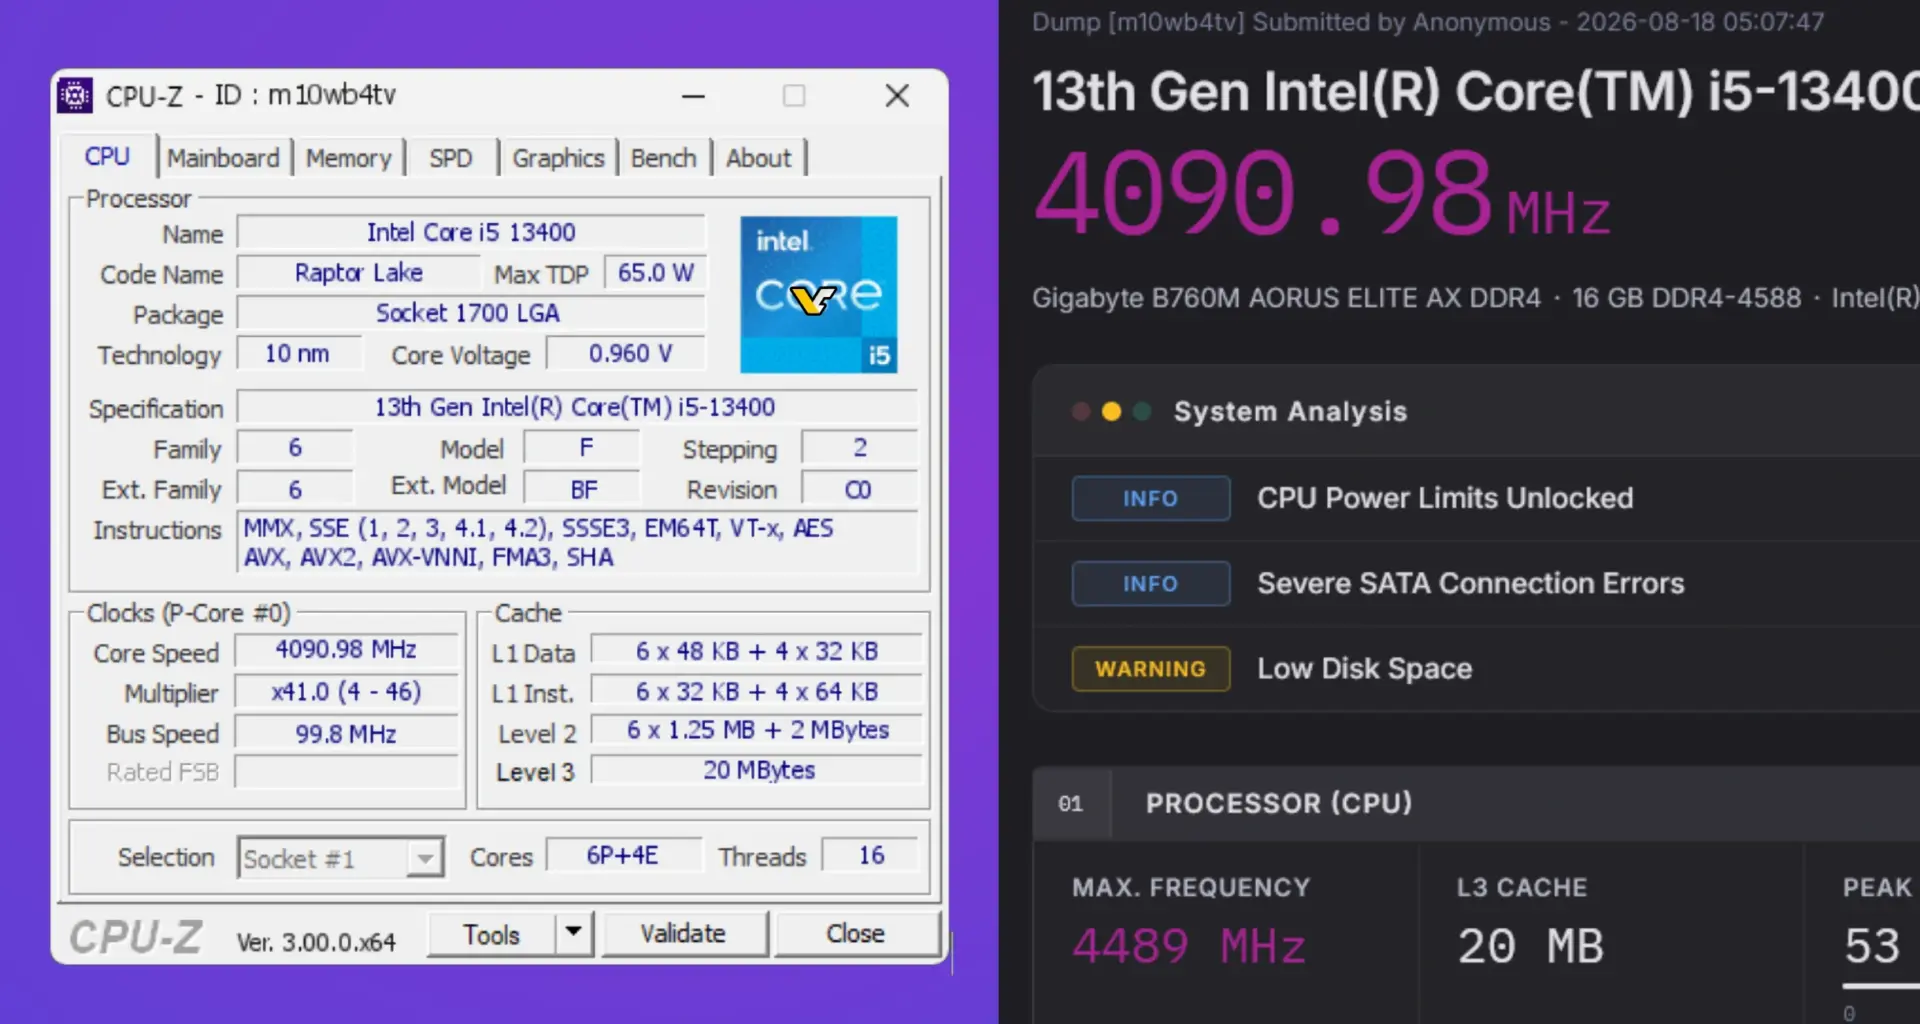1920x1024 pixels.
Task: Open the SPD tab
Action: coord(450,158)
